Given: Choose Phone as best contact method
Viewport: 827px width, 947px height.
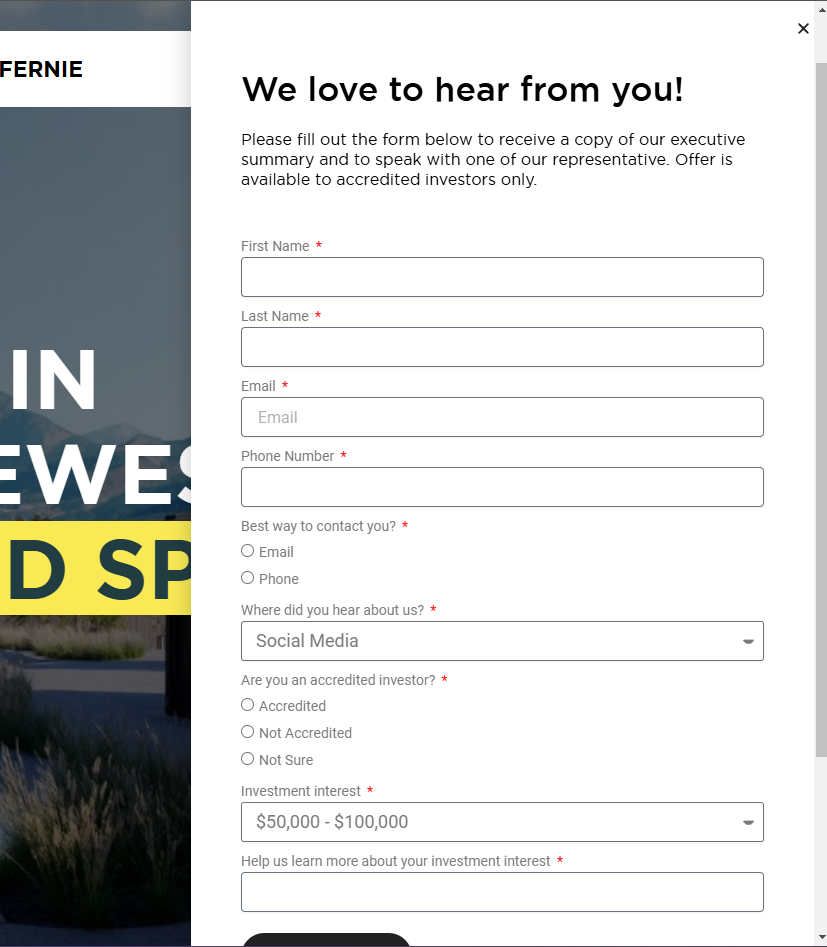Looking at the screenshot, I should point(248,578).
